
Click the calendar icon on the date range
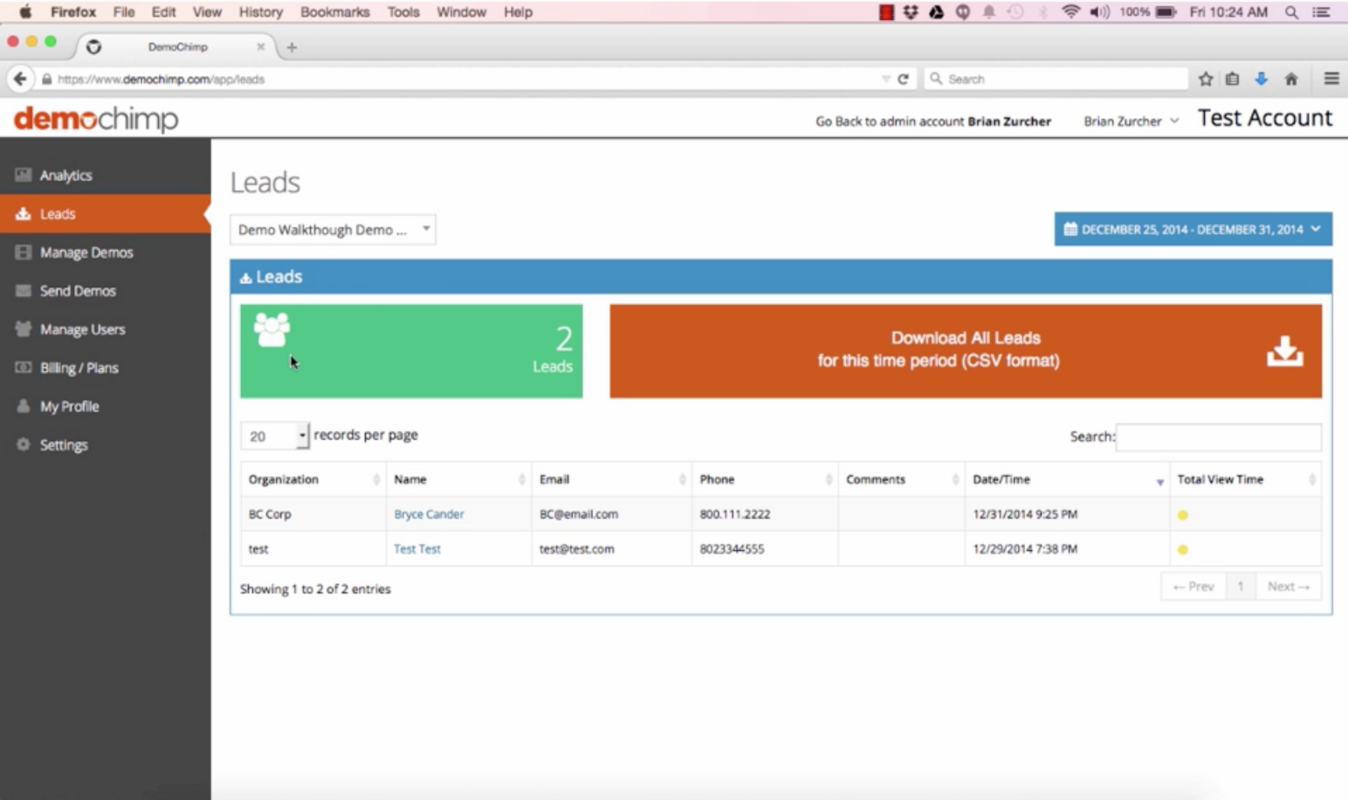pyautogui.click(x=1069, y=228)
